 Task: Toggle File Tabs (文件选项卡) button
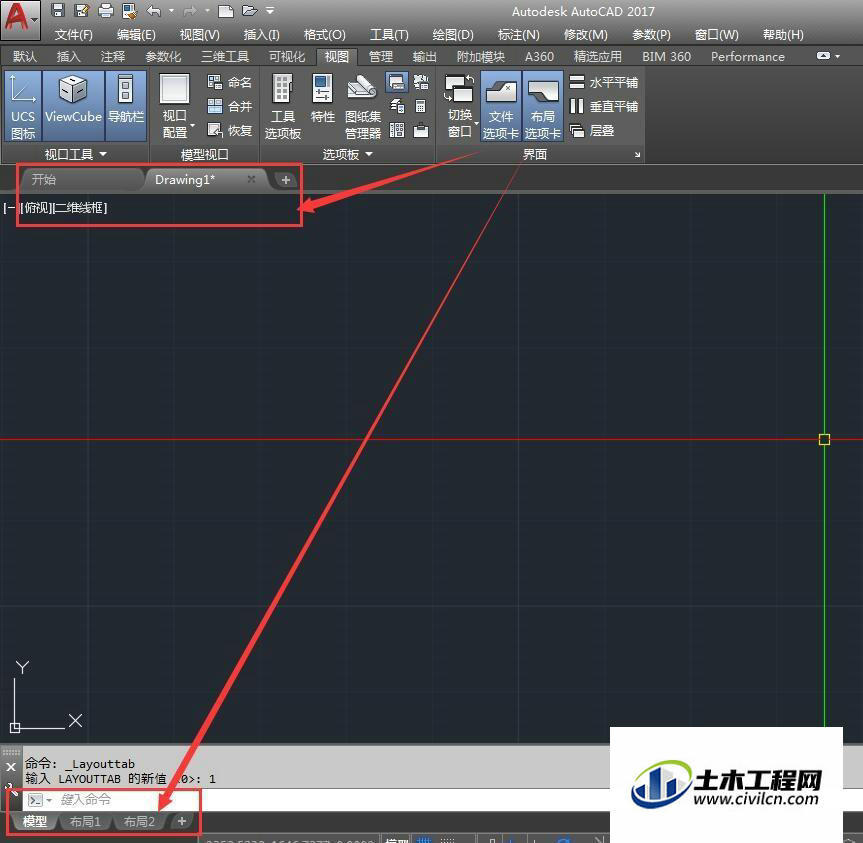coord(501,106)
